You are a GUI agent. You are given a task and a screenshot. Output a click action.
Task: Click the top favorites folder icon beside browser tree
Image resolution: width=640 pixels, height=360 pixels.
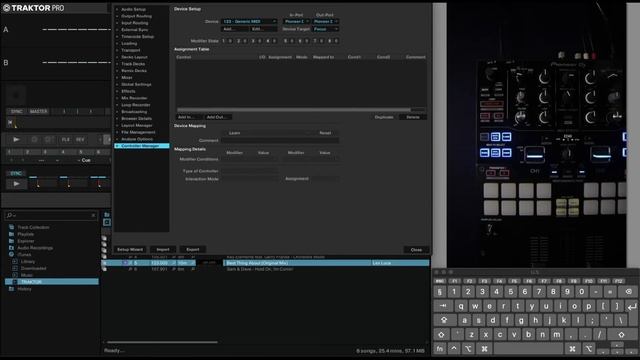(x=107, y=215)
